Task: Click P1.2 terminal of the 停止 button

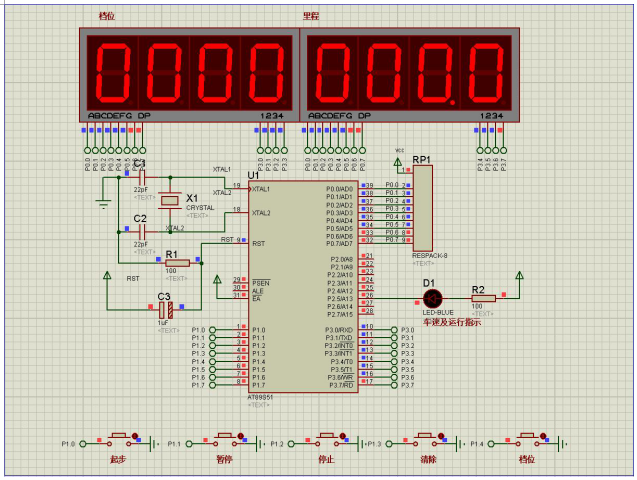Action: point(291,444)
